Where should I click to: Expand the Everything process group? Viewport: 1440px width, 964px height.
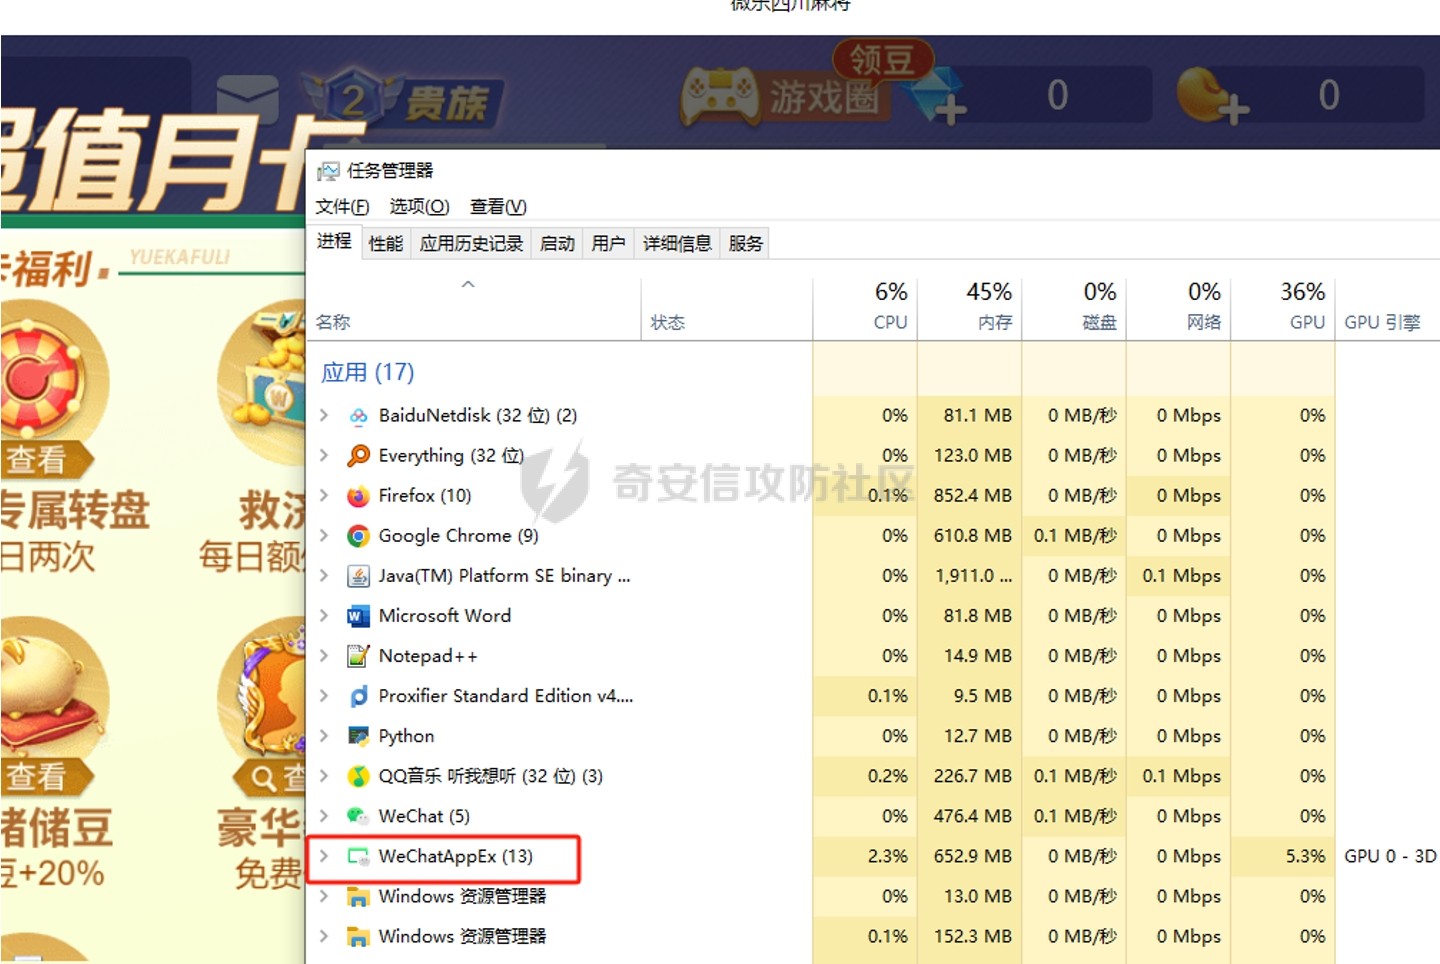click(324, 455)
